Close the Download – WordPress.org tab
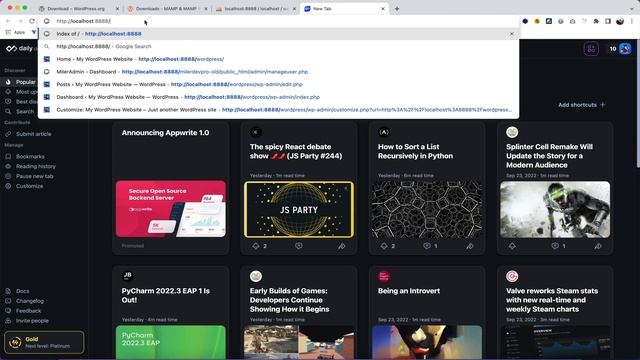640x360 pixels. [118, 9]
